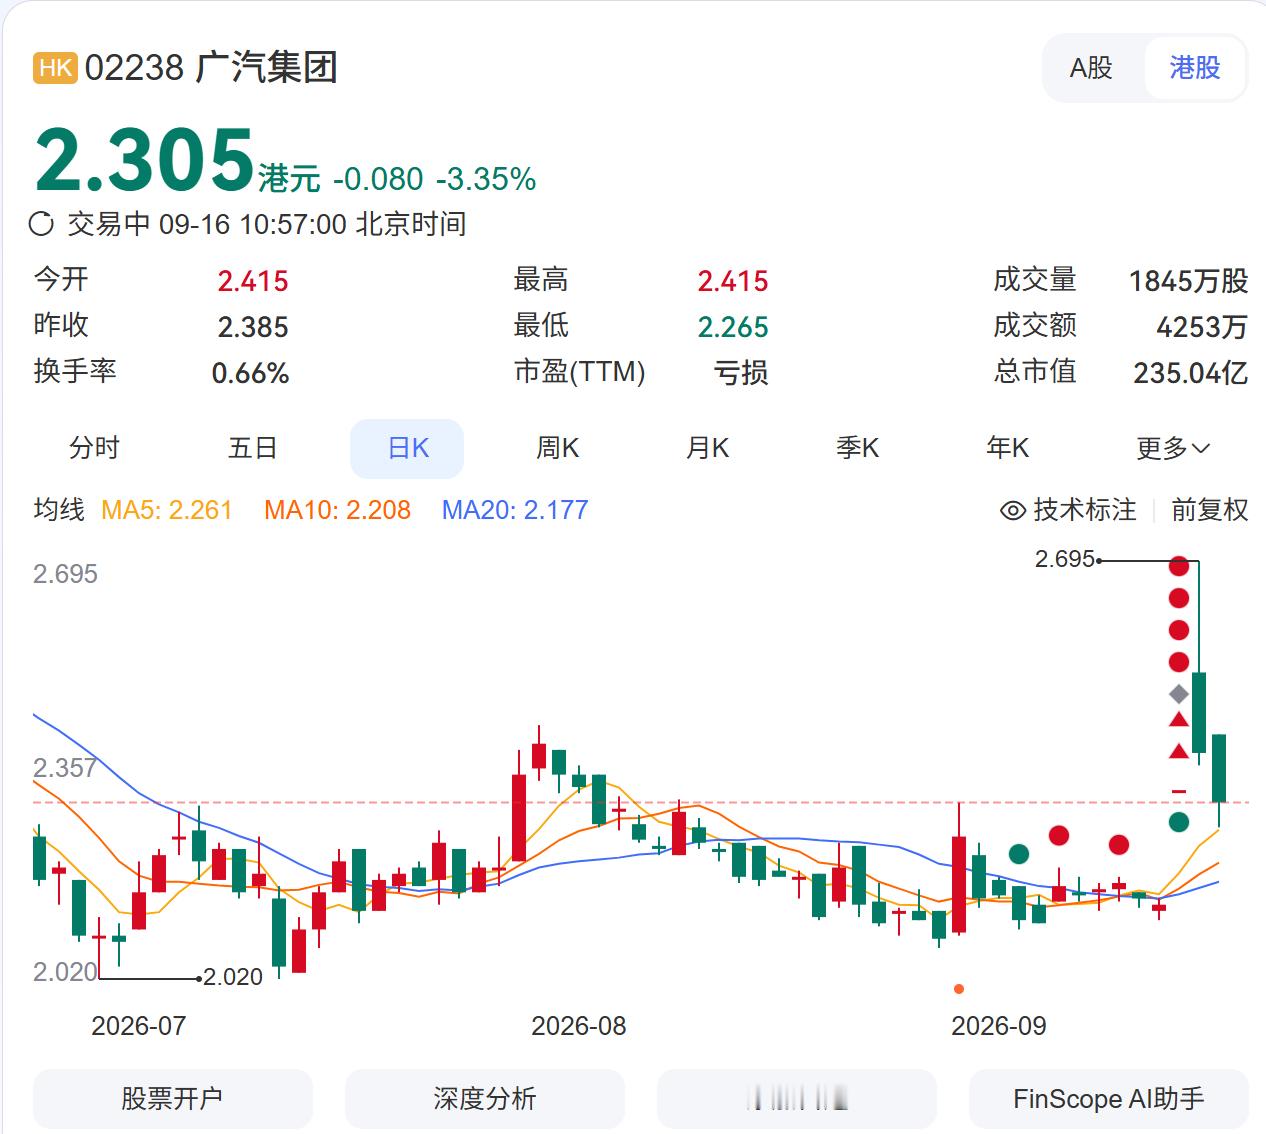The height and width of the screenshot is (1134, 1266).
Task: Toggle the 技术标注 eye icon
Action: [1013, 510]
